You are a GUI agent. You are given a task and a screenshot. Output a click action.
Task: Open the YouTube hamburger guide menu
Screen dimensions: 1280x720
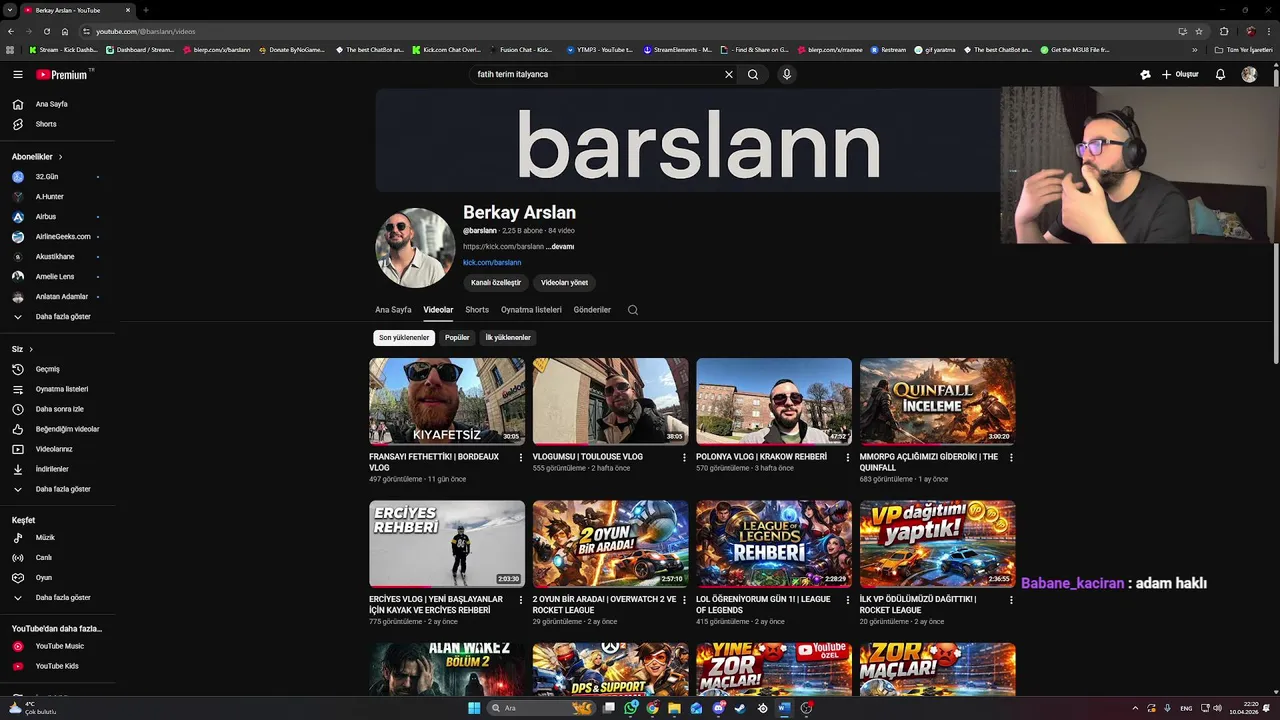click(x=17, y=74)
